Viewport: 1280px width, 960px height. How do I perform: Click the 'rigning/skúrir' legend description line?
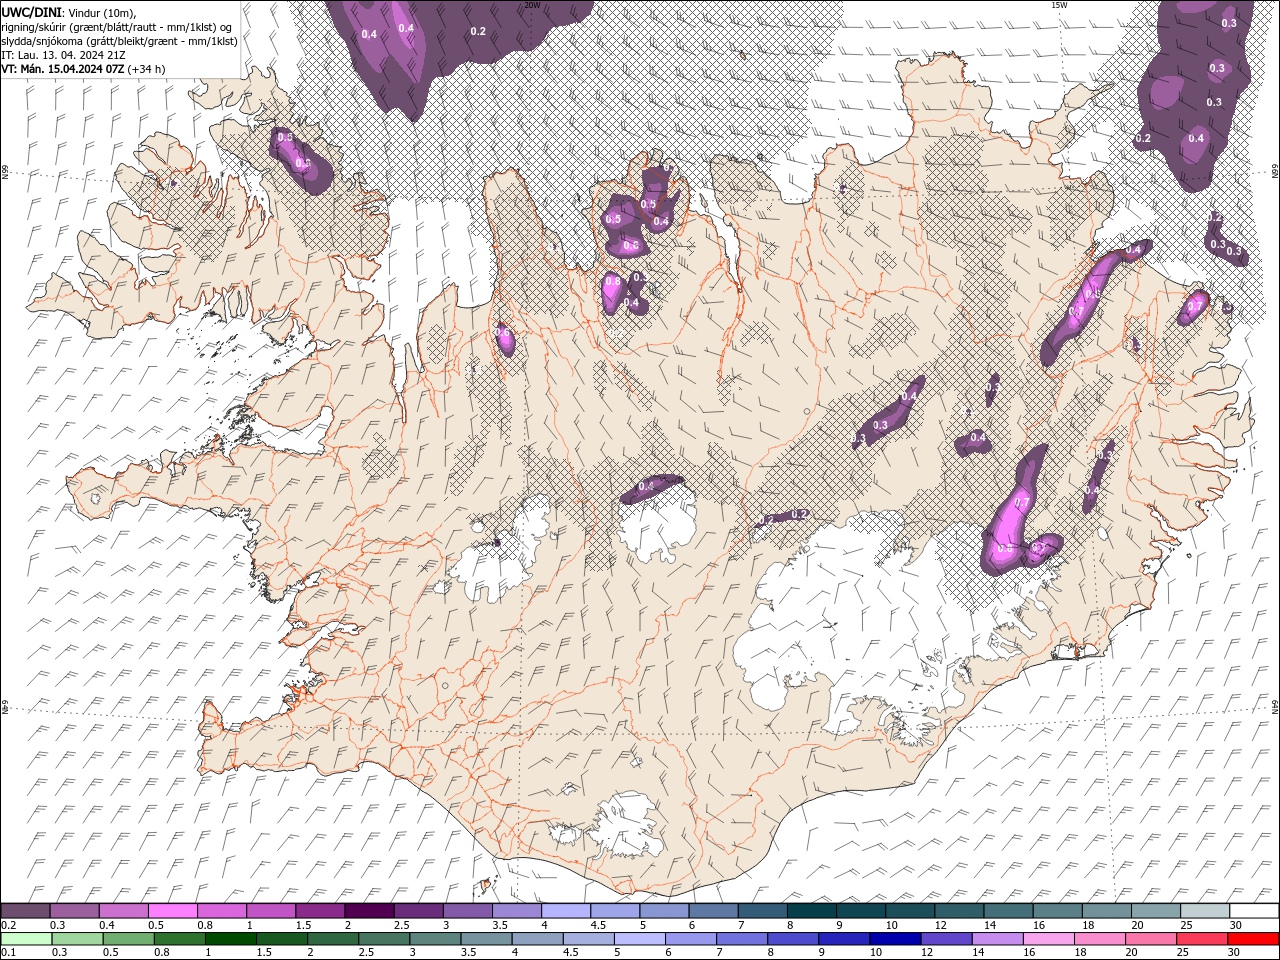tap(117, 26)
